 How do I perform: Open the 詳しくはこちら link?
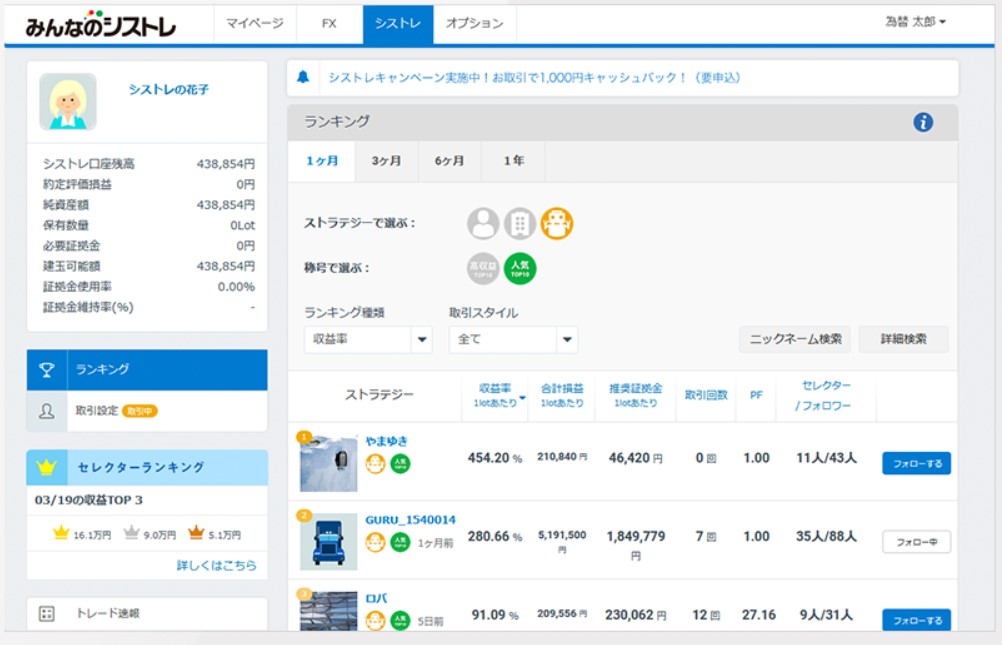[216, 565]
